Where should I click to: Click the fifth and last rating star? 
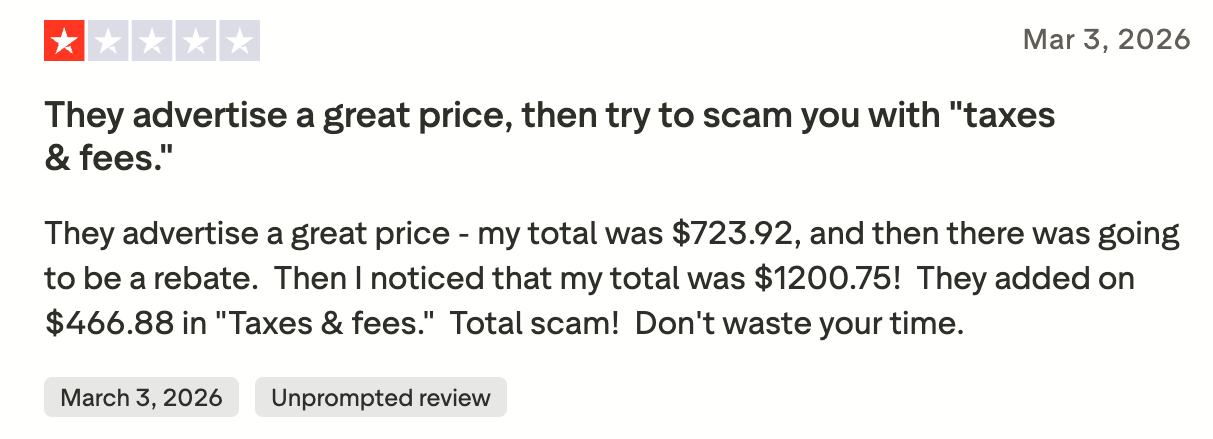[x=238, y=41]
